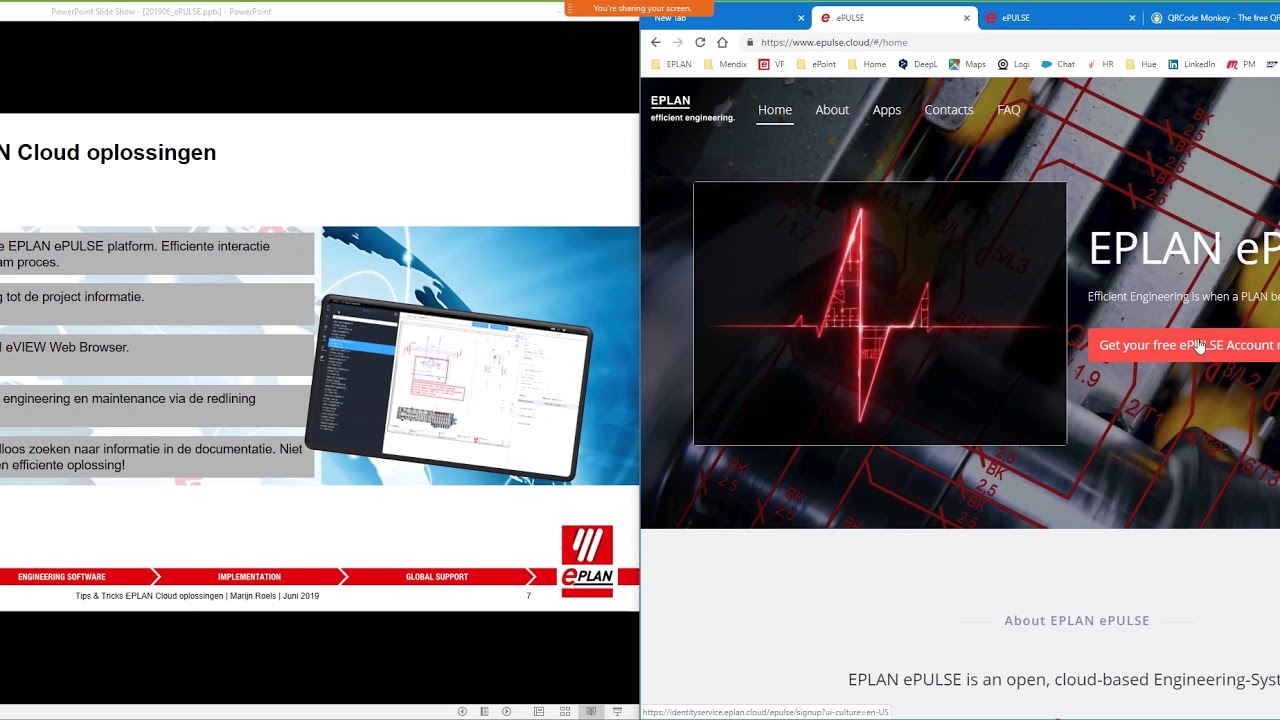1280x720 pixels.
Task: Open the Apps menu item
Action: (887, 110)
